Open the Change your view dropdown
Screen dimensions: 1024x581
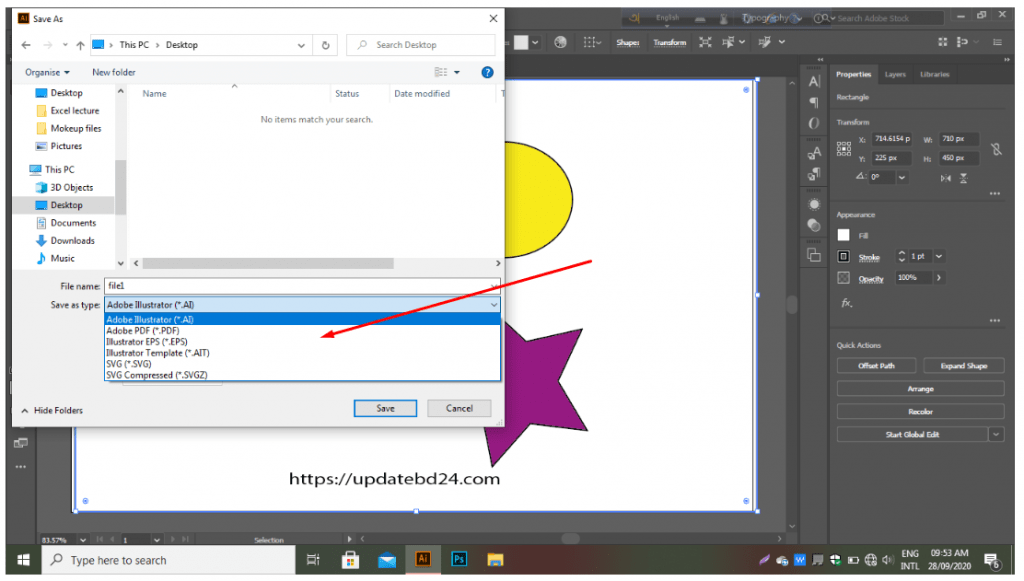457,72
